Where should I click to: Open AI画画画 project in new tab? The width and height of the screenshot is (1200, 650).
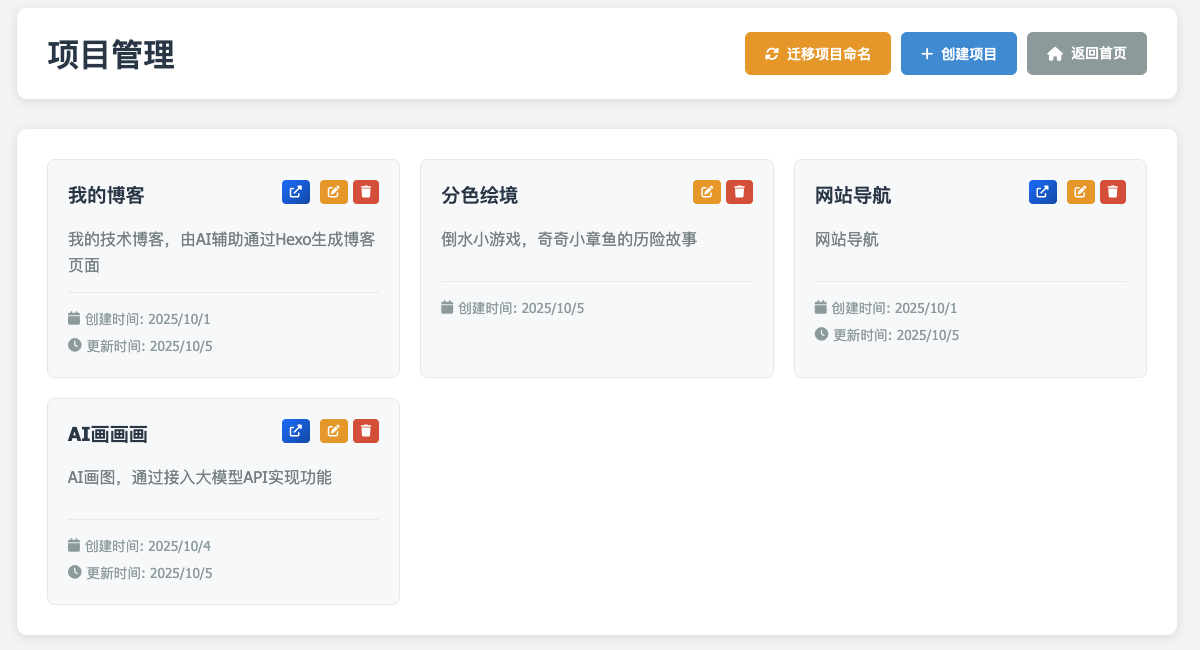[295, 430]
